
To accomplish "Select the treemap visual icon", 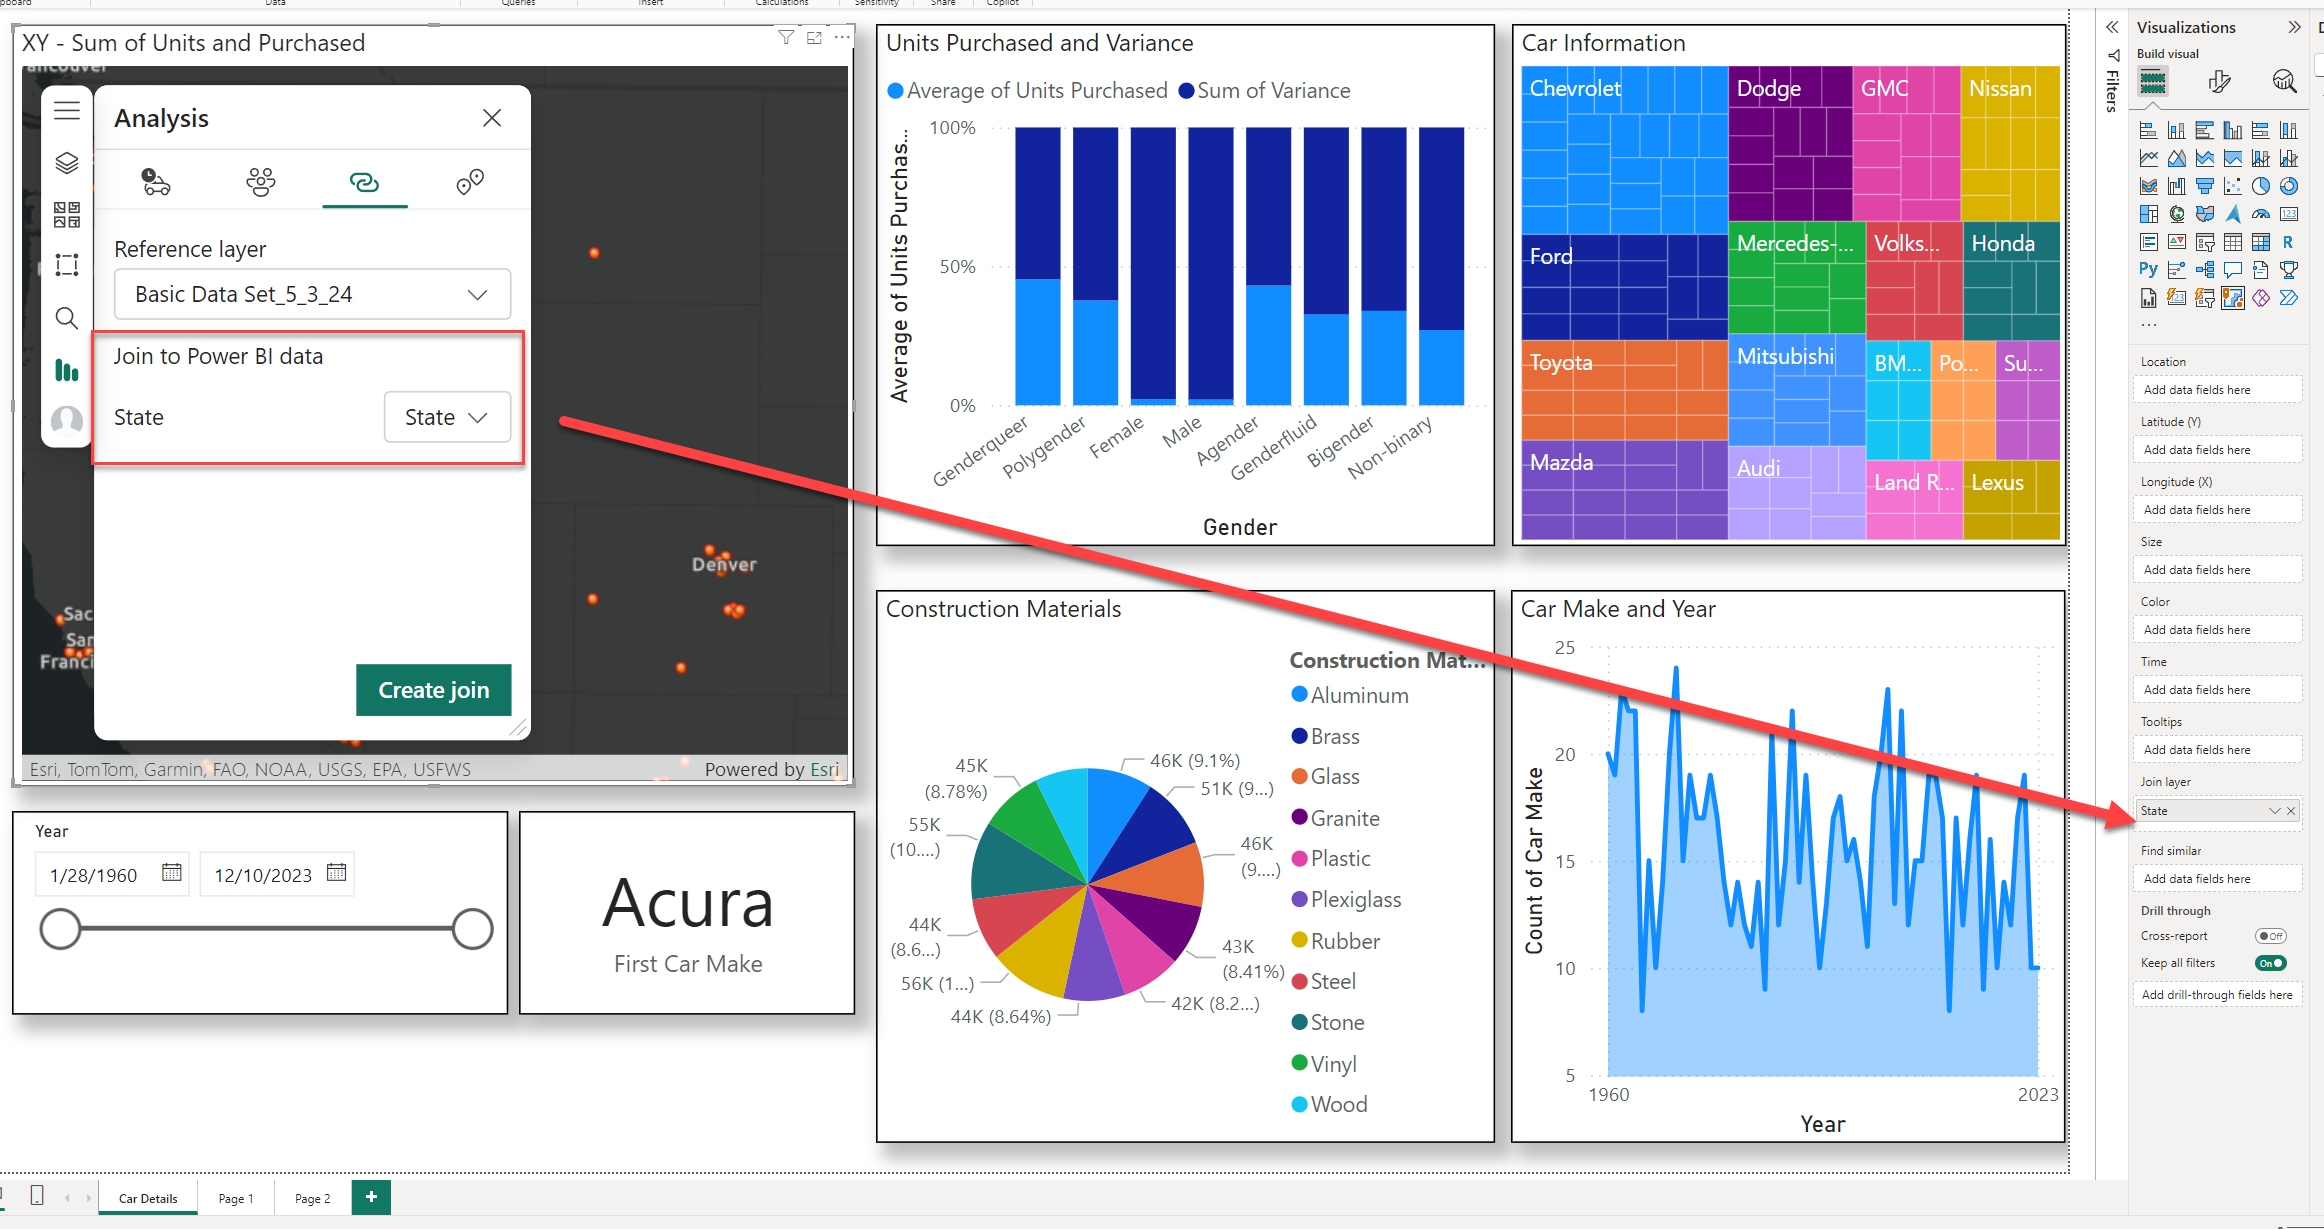I will coord(2149,213).
